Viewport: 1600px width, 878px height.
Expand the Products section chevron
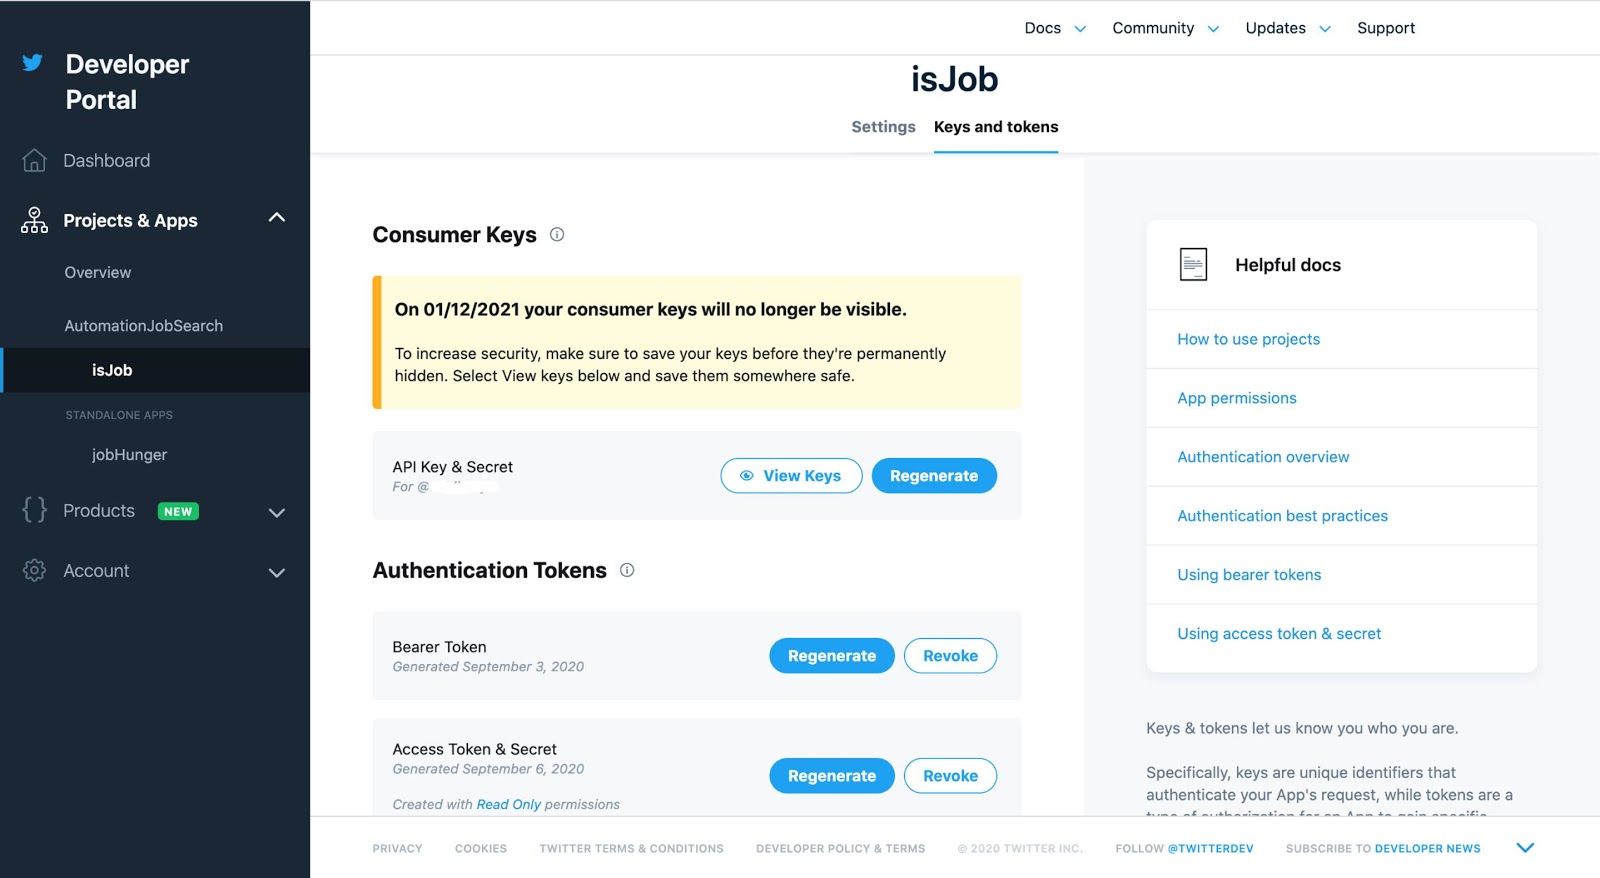[x=277, y=512]
